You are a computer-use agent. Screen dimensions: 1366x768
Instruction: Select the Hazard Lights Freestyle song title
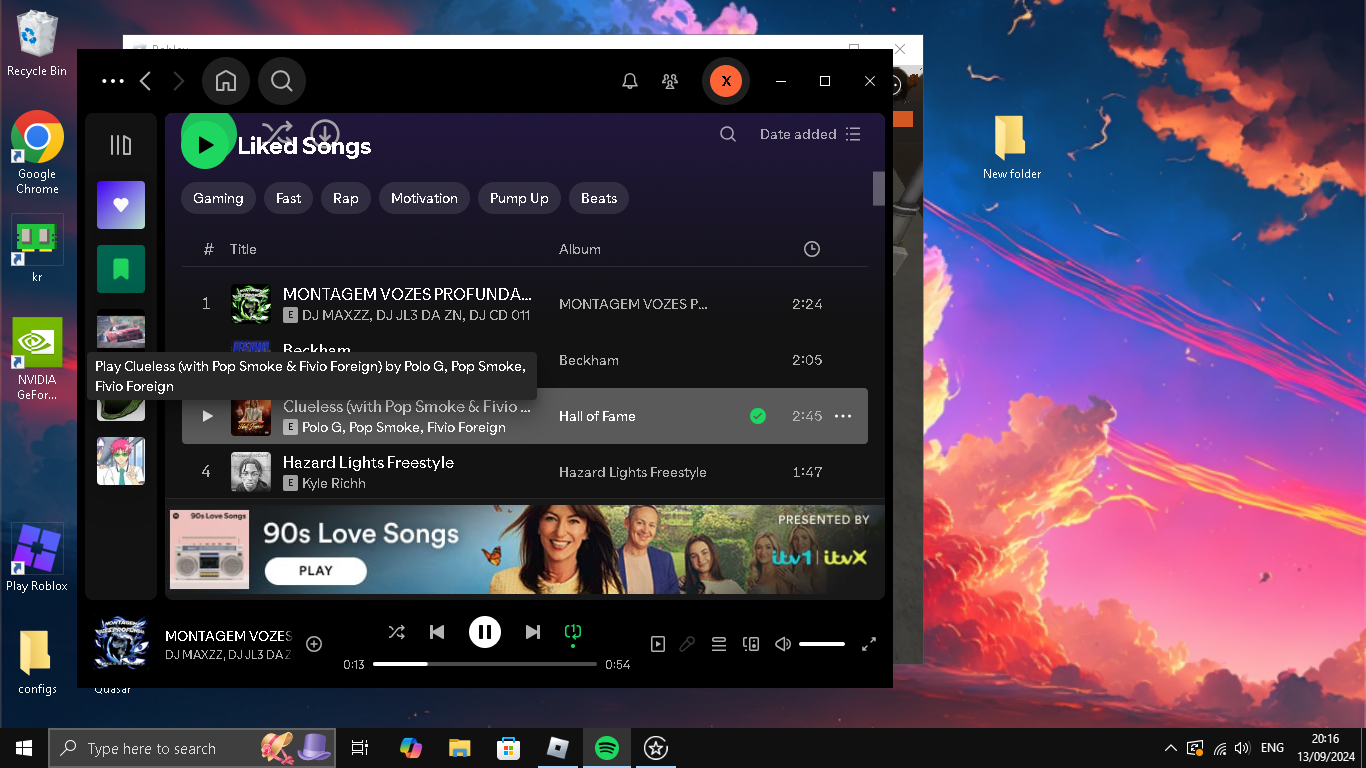click(368, 462)
